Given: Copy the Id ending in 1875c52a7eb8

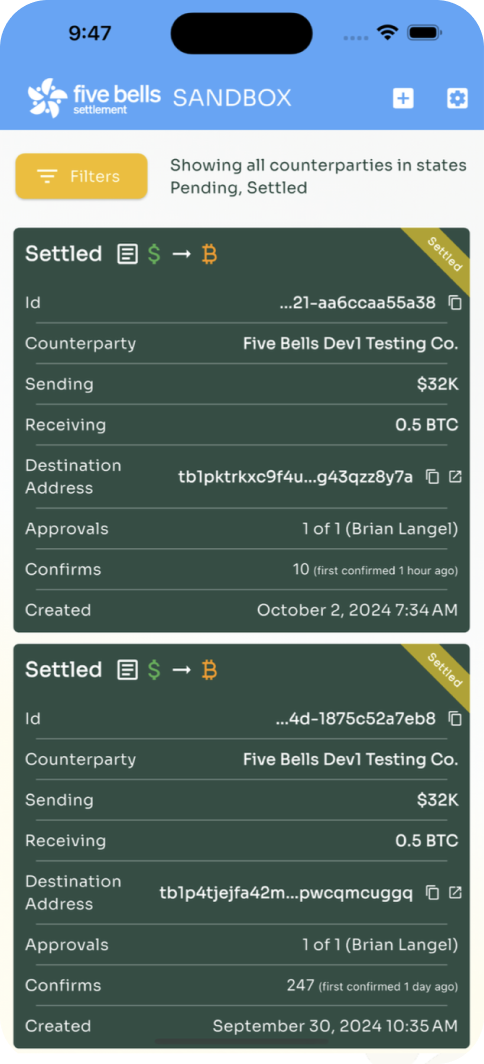Looking at the screenshot, I should tap(456, 719).
